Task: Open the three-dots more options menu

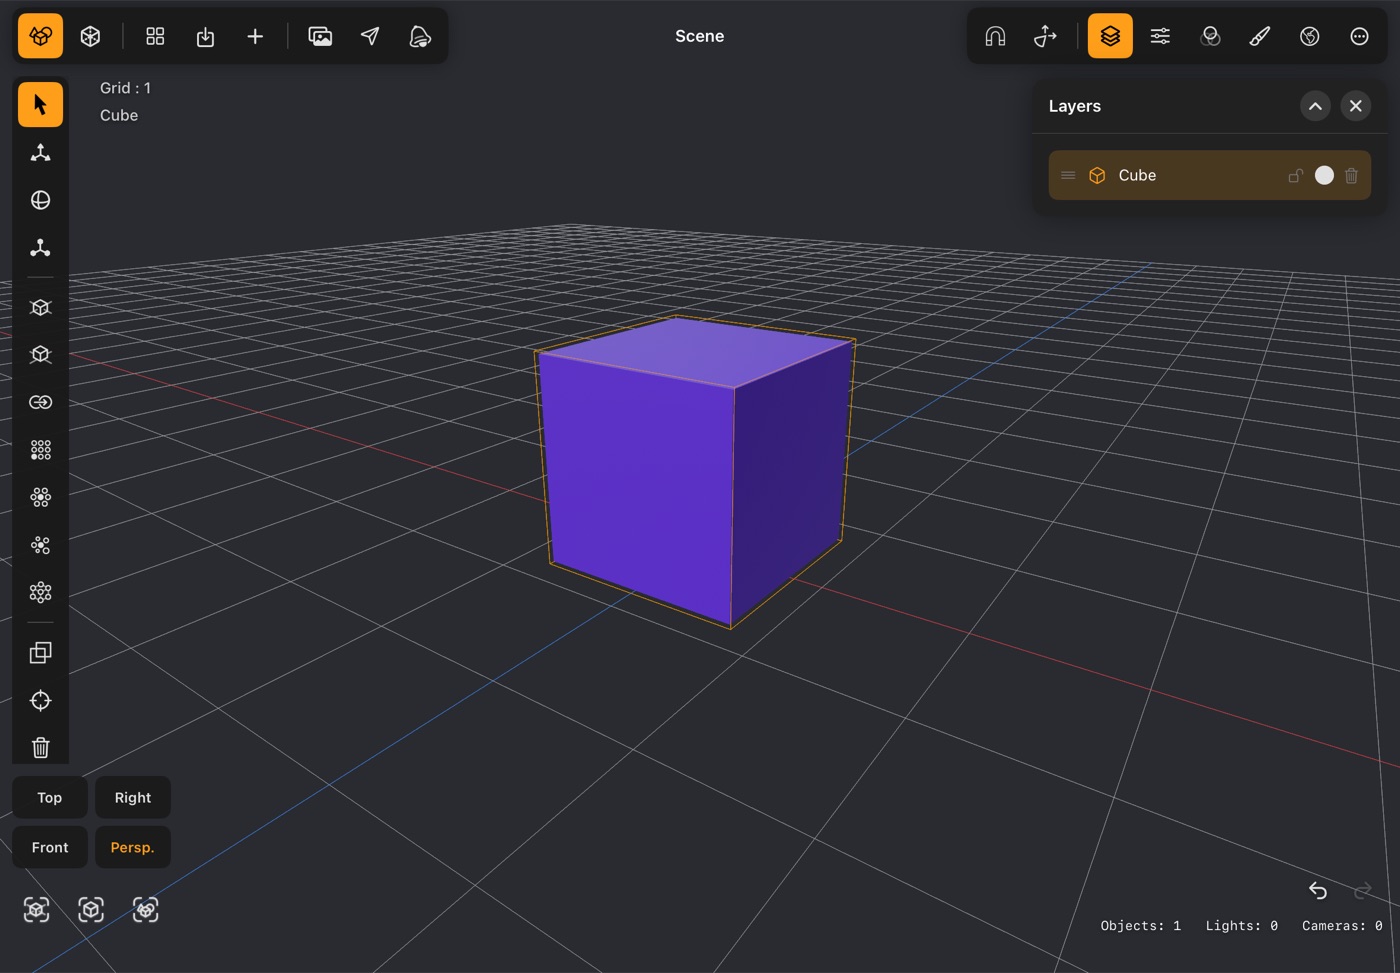Action: click(1359, 36)
